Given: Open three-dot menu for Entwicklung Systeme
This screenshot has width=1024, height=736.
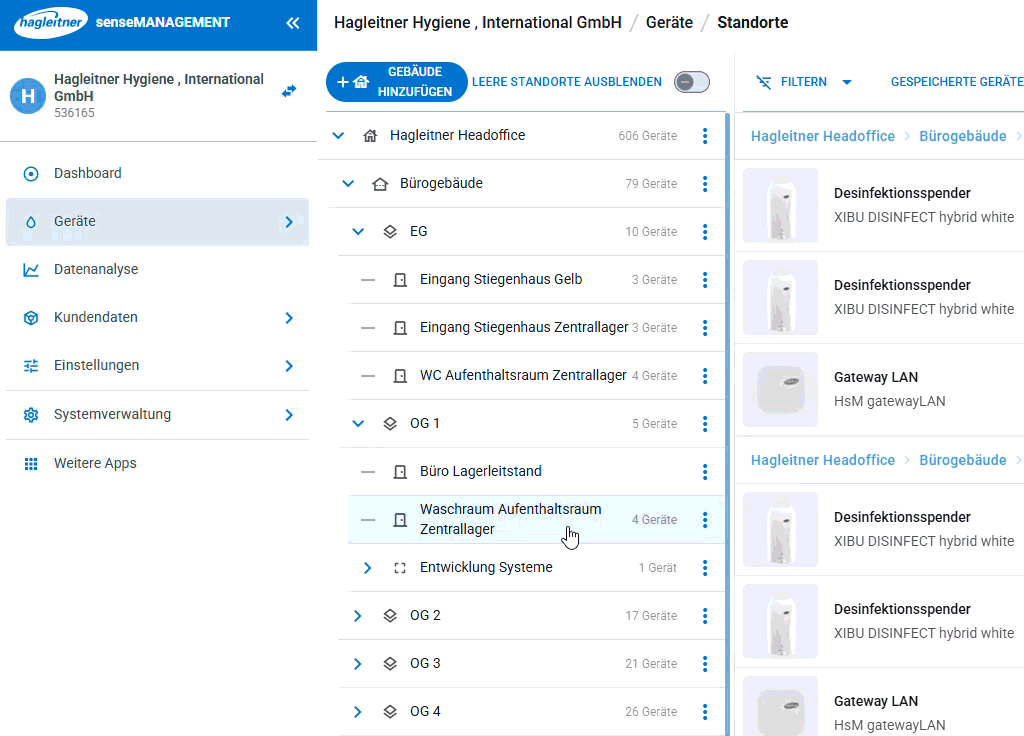Looking at the screenshot, I should coord(705,568).
